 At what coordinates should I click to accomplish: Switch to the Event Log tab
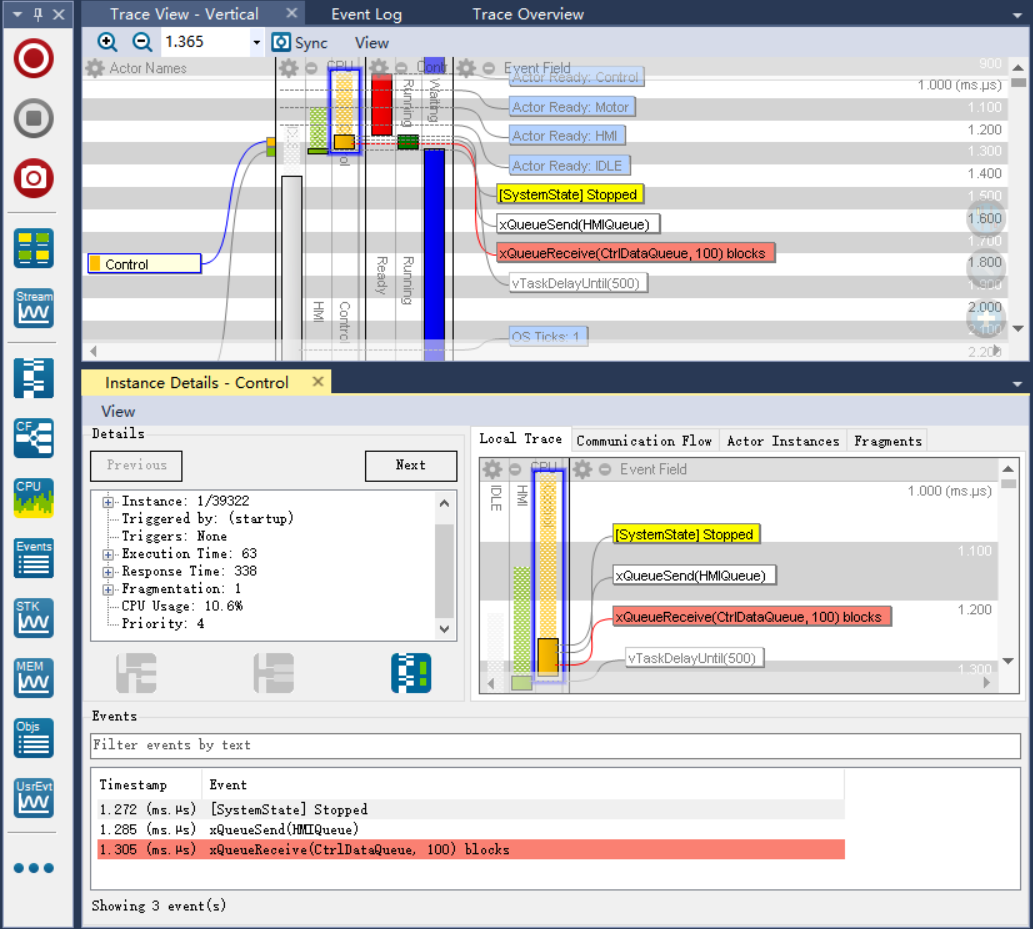(366, 14)
